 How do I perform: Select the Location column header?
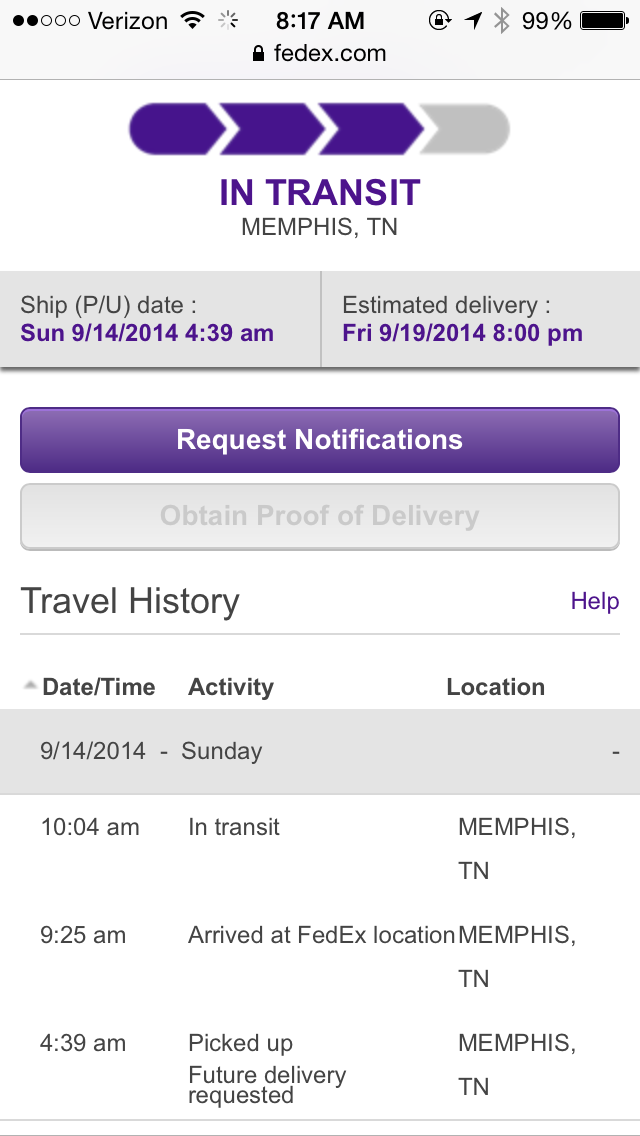tap(495, 687)
